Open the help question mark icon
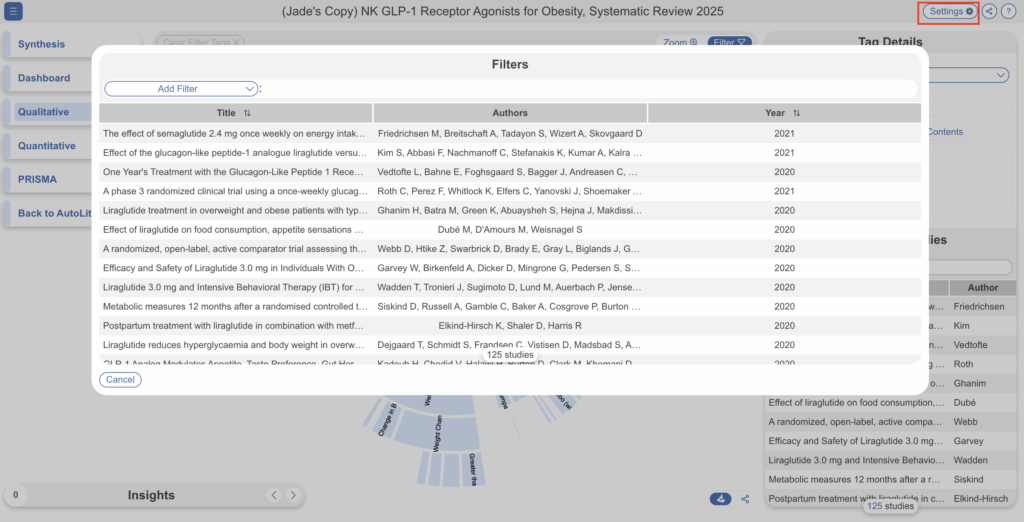 [1008, 12]
